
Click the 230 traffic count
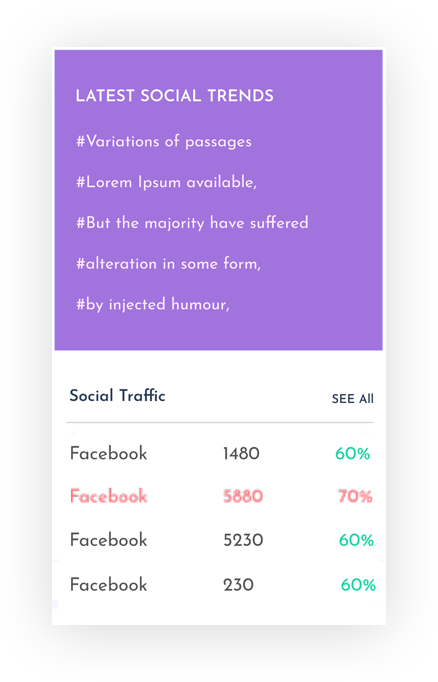click(x=238, y=585)
